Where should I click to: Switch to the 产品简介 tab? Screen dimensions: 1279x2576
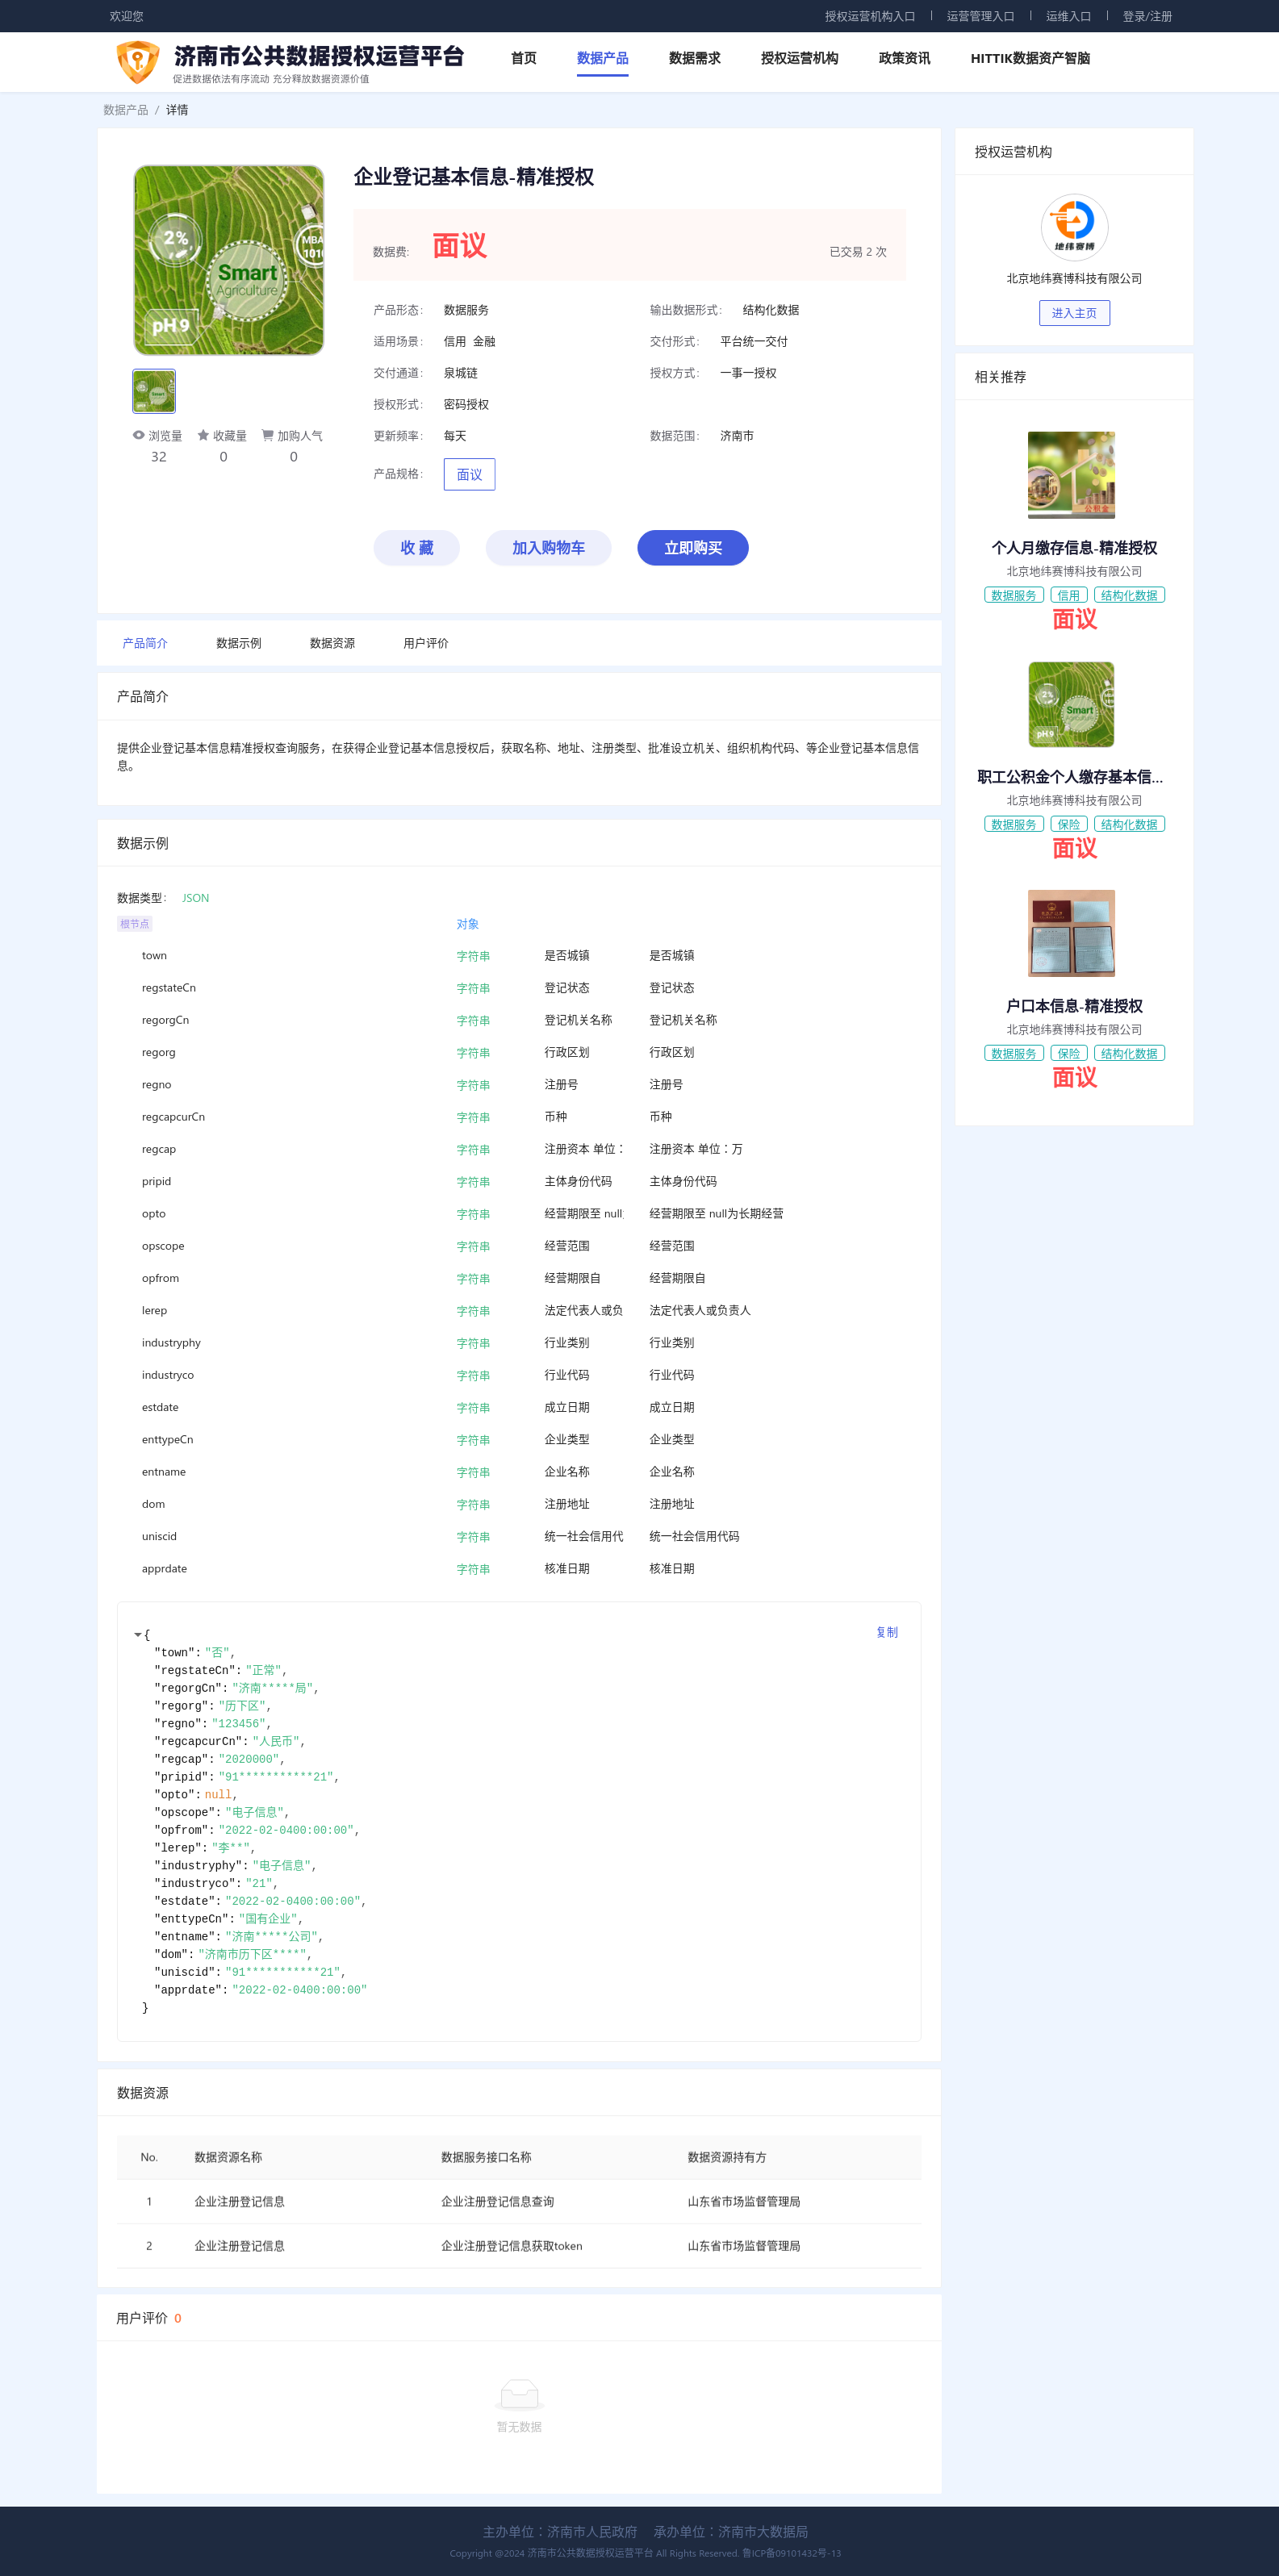point(145,643)
